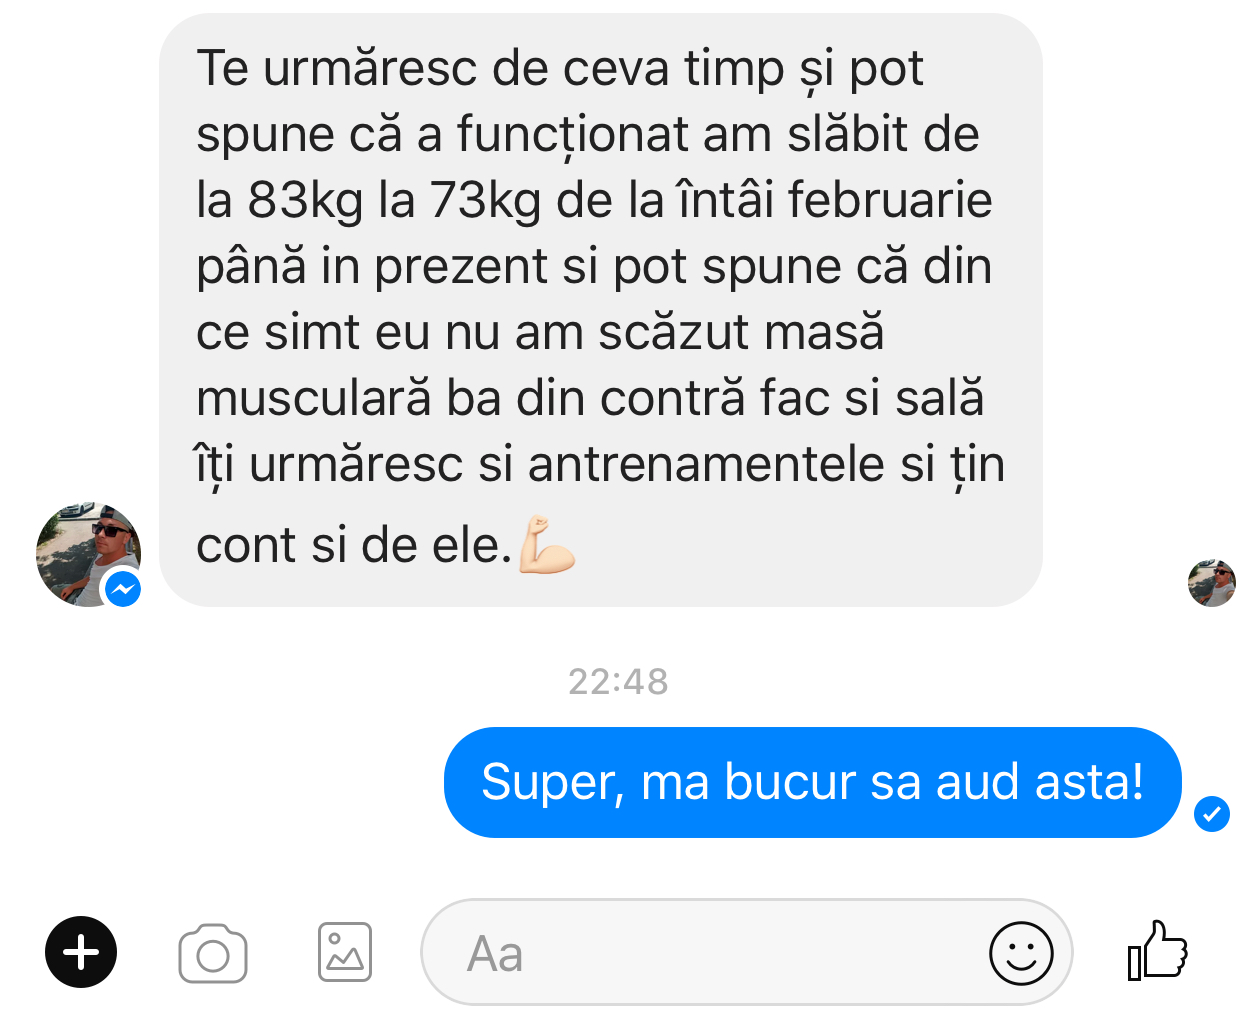Open the camera from the message bar
Viewport: 1242px width, 1030px height.
[213, 954]
